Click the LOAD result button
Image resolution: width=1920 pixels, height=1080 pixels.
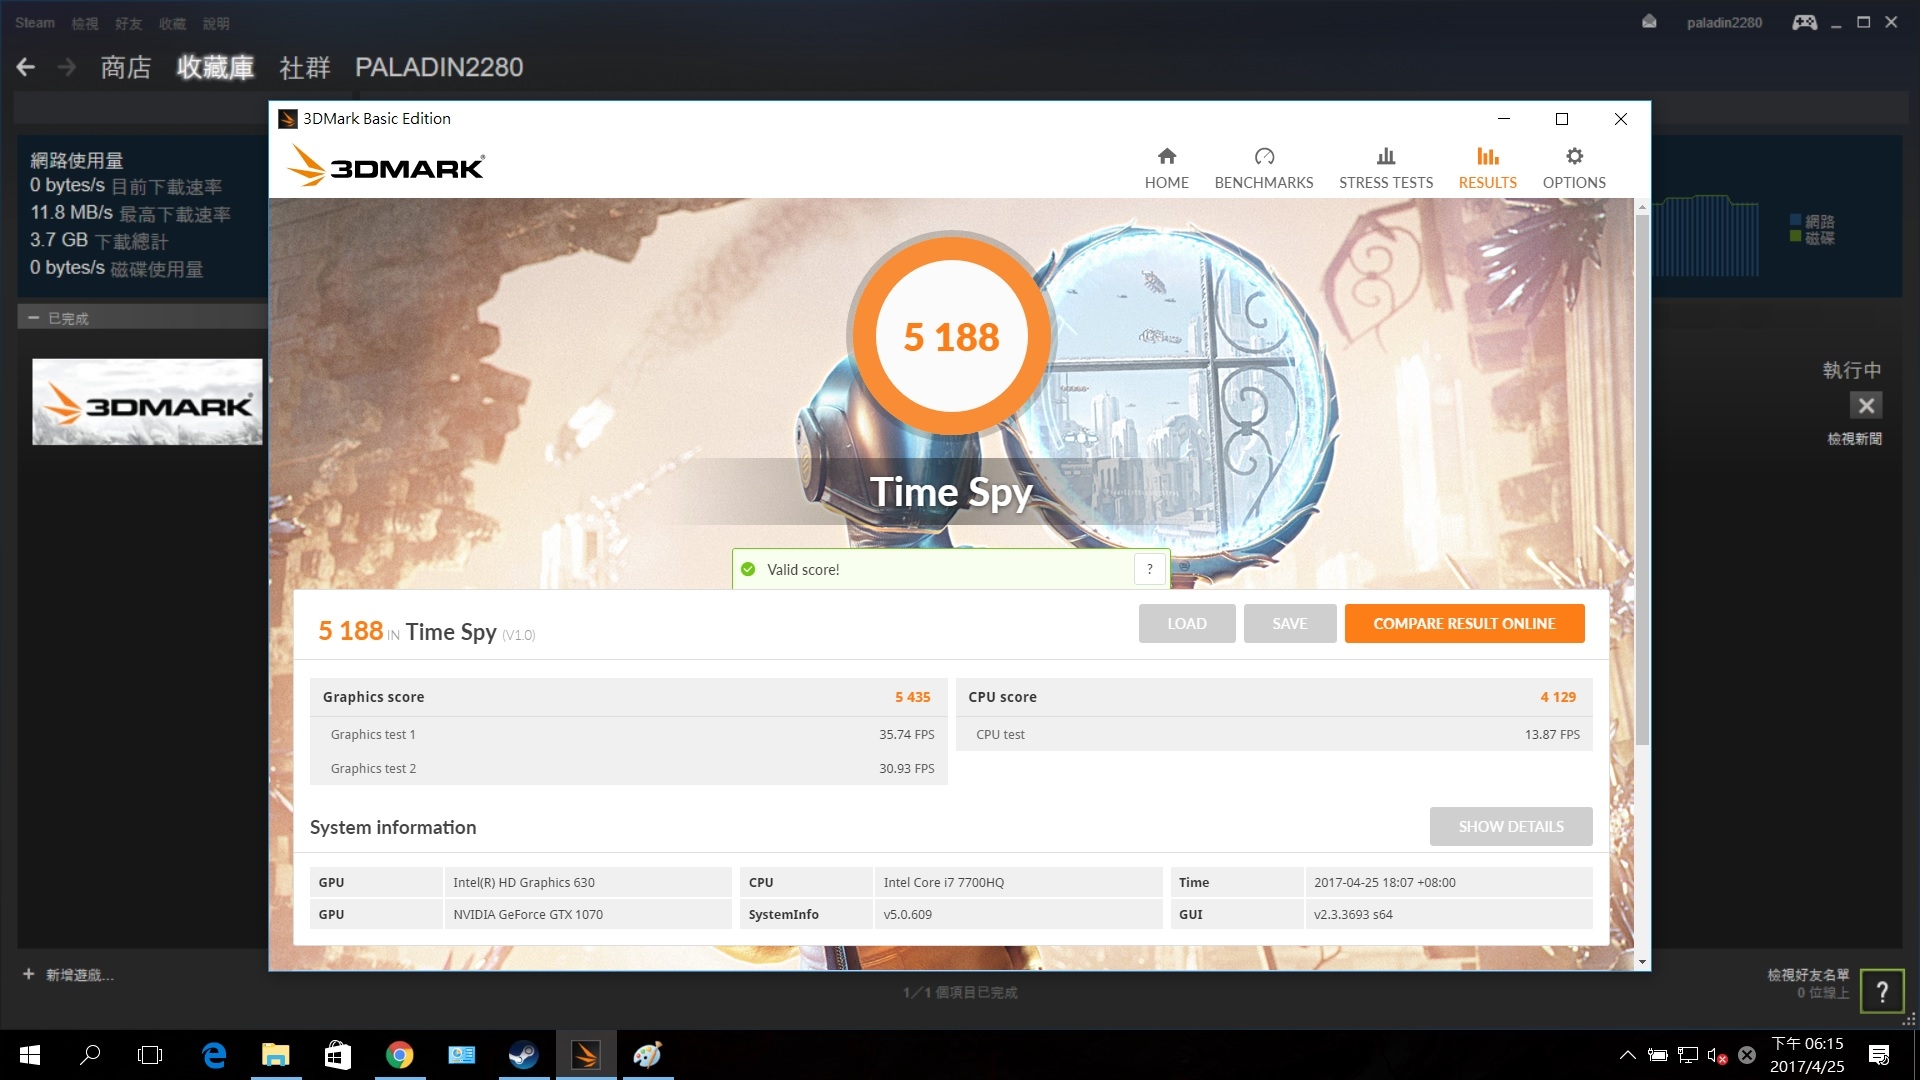1187,623
